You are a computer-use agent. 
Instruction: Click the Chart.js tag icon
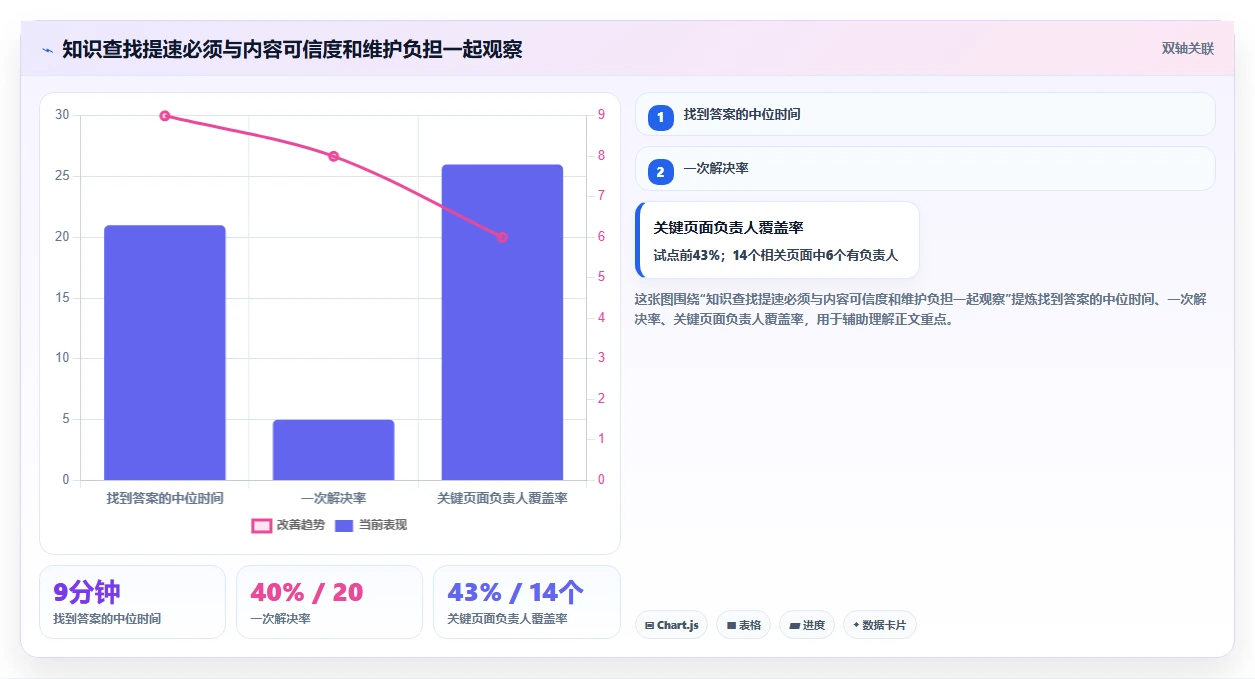tap(650, 625)
